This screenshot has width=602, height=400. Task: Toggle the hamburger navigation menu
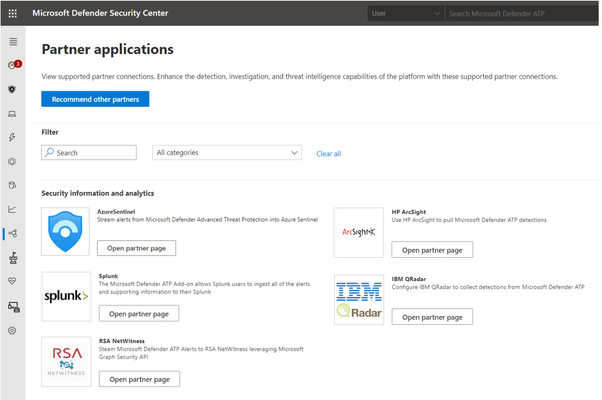click(13, 41)
